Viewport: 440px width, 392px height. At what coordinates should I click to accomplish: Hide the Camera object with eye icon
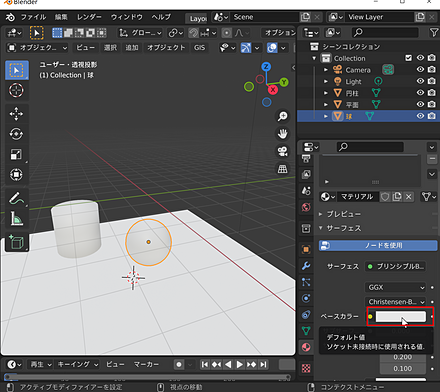coord(420,70)
